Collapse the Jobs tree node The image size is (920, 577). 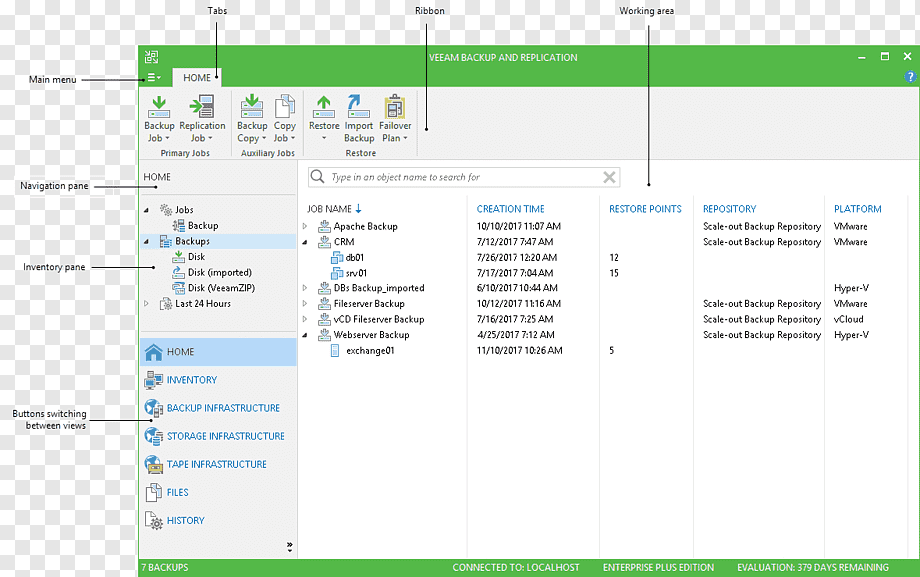coord(147,210)
